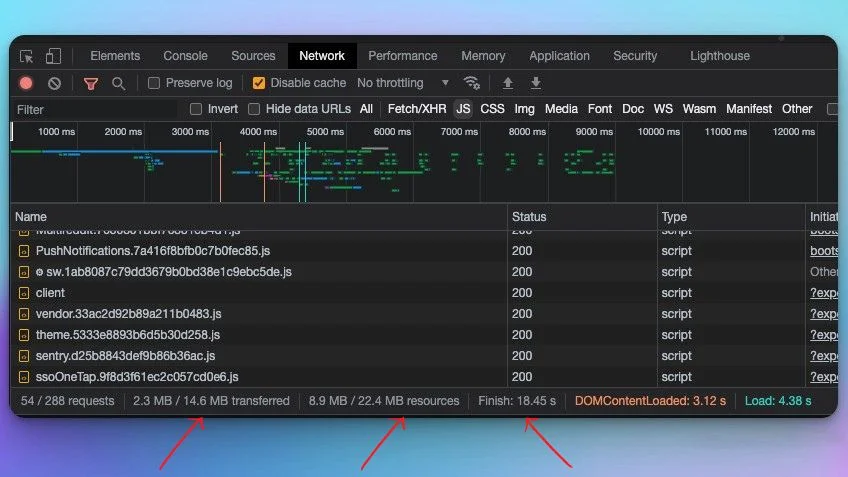The height and width of the screenshot is (477, 848).
Task: Go to the Sources tab
Action: tap(253, 56)
